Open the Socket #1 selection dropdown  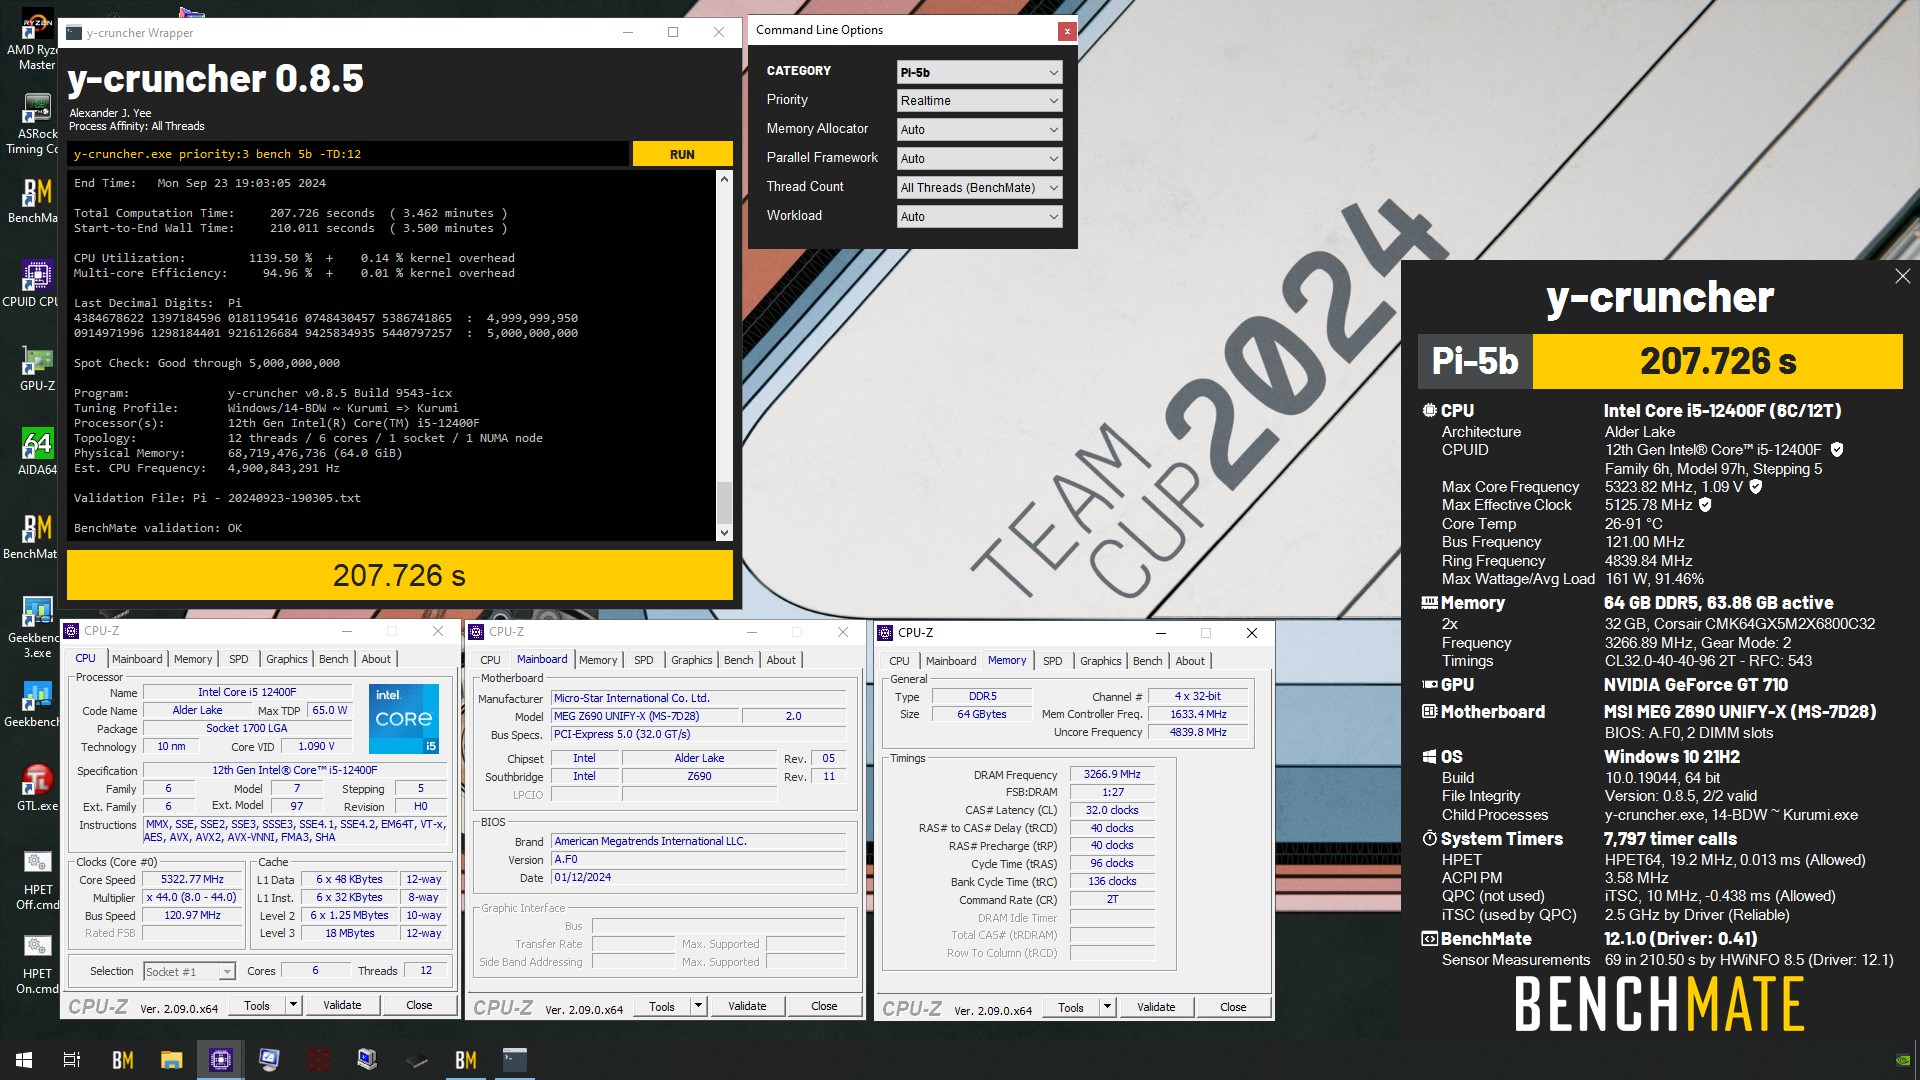(189, 971)
